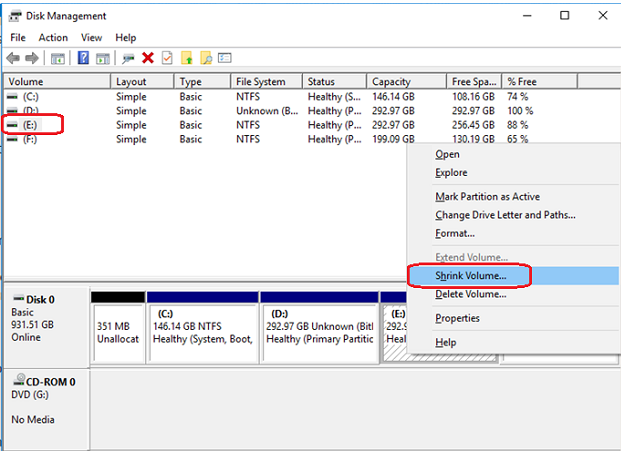Click the Unknown (B... file system cell

pos(267,111)
